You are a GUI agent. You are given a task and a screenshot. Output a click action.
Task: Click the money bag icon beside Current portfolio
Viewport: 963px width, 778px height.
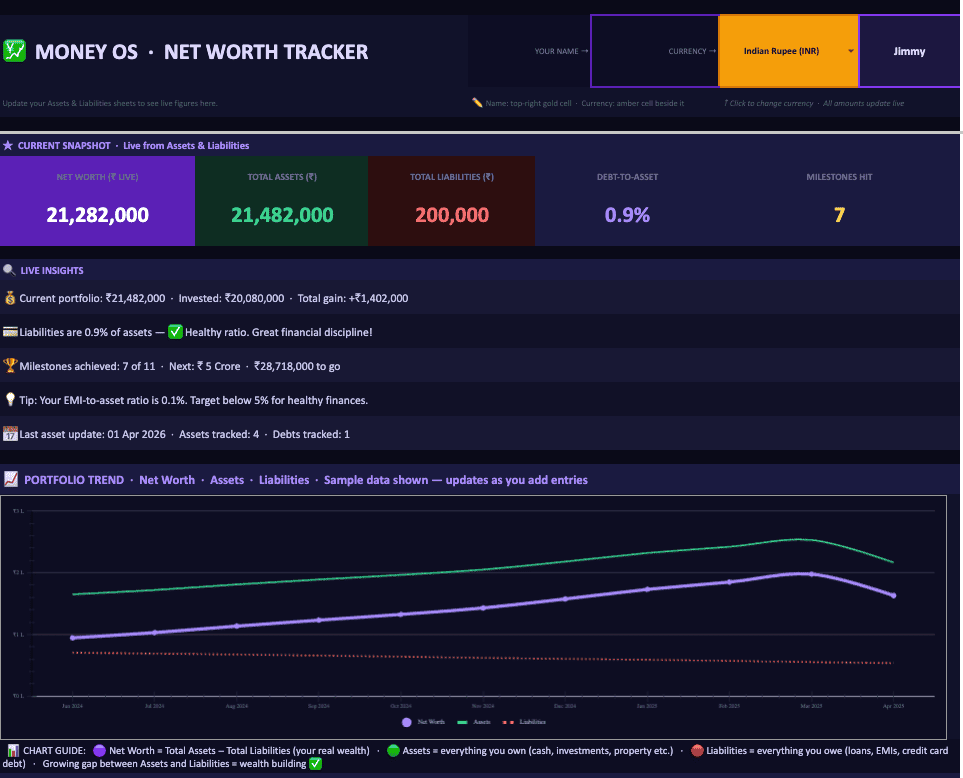[x=10, y=298]
